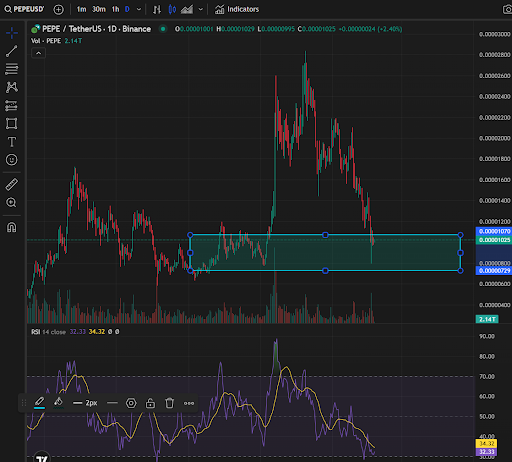512x462 pixels.
Task: Delete the drawing with trash icon
Action: [169, 403]
